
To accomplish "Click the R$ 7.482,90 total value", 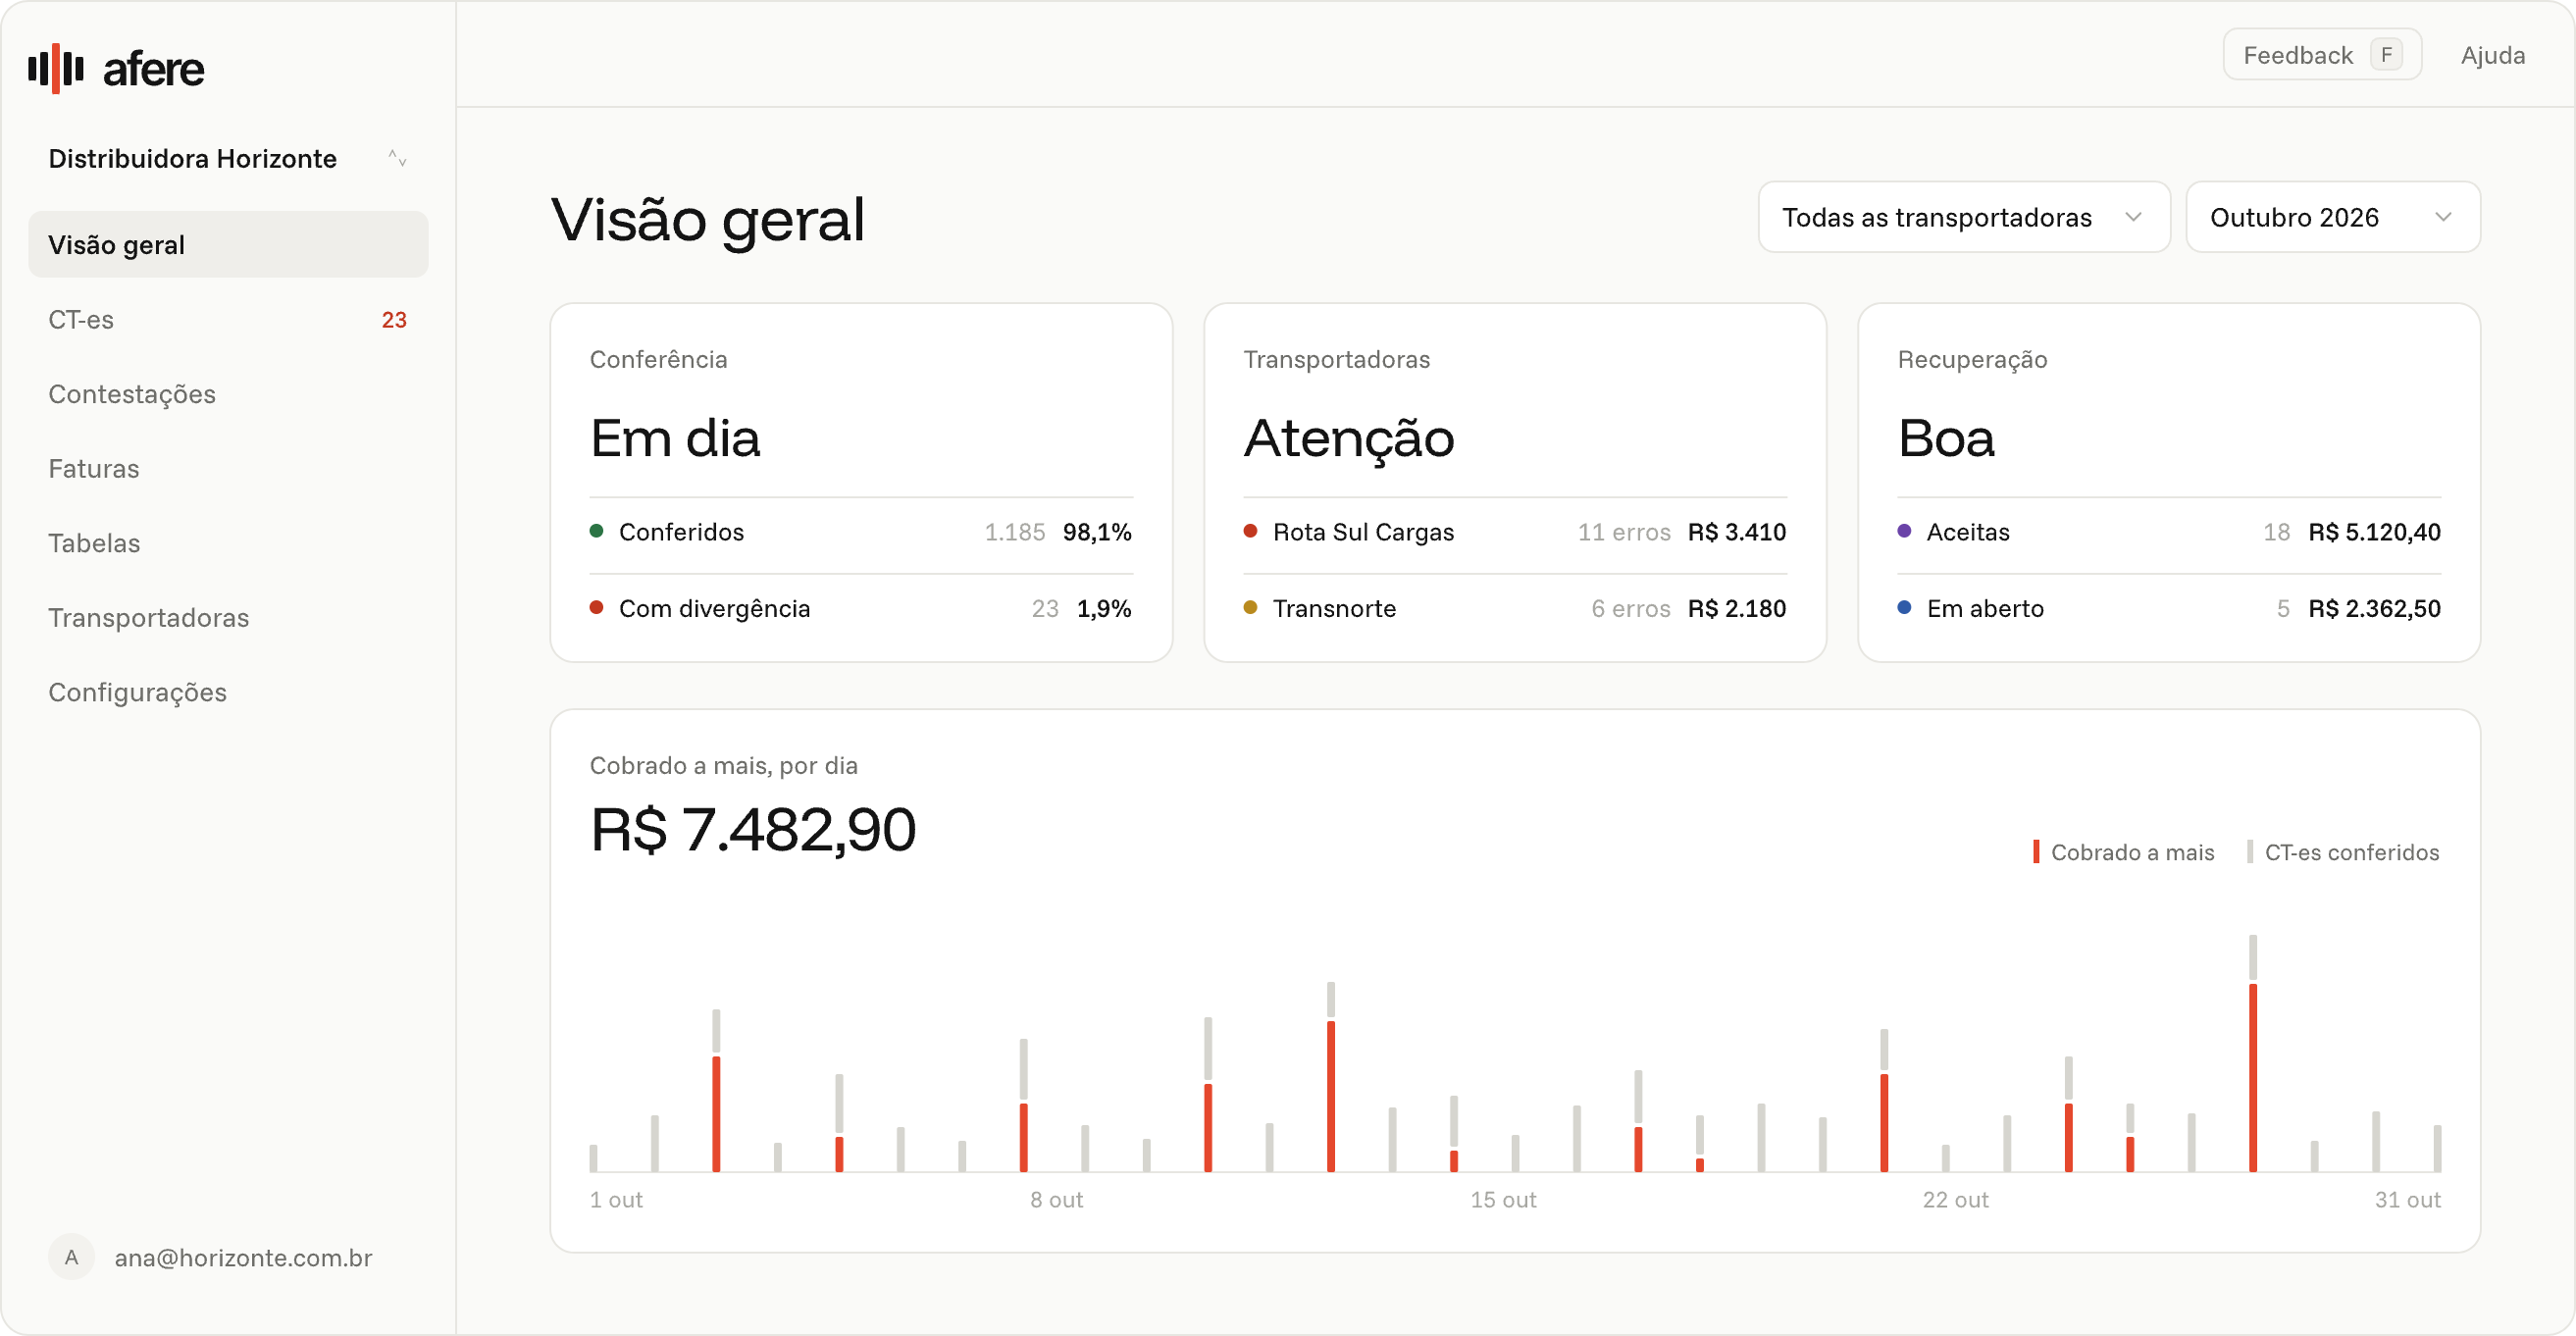I will click(x=753, y=830).
